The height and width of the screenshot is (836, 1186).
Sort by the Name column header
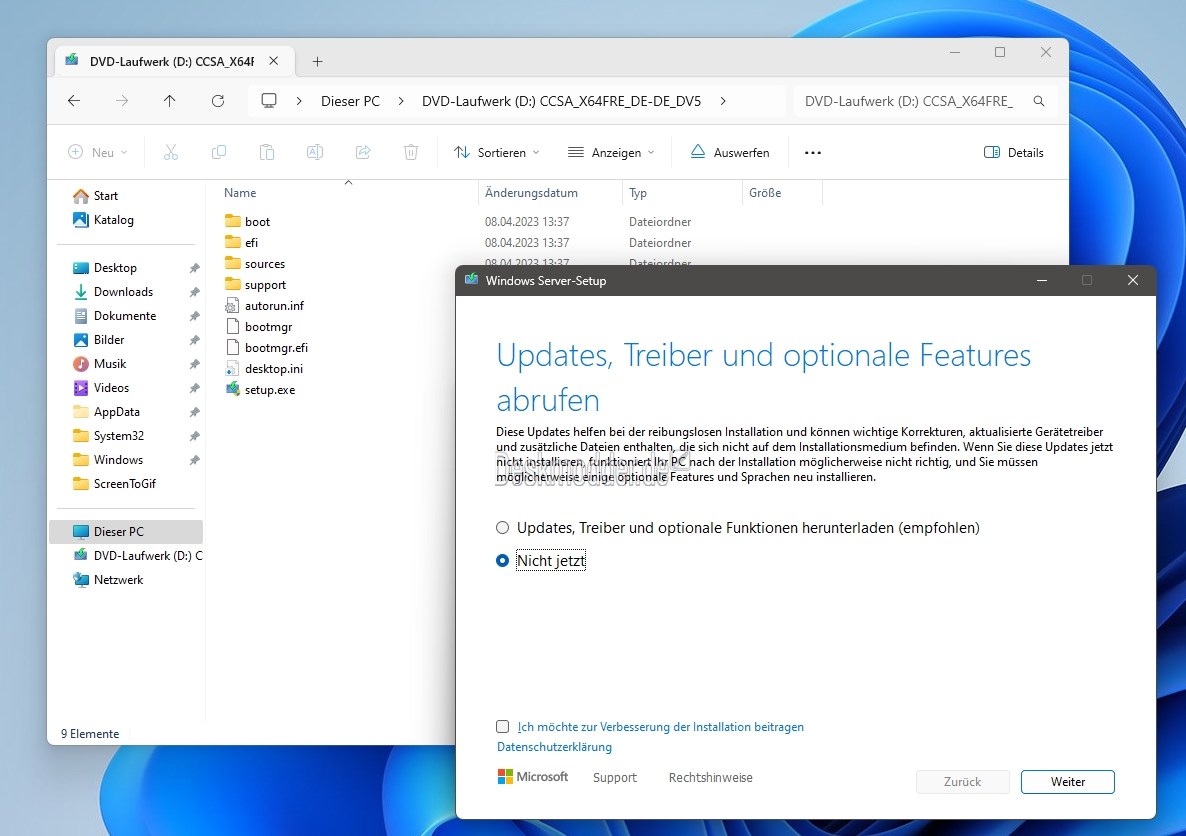pos(241,193)
